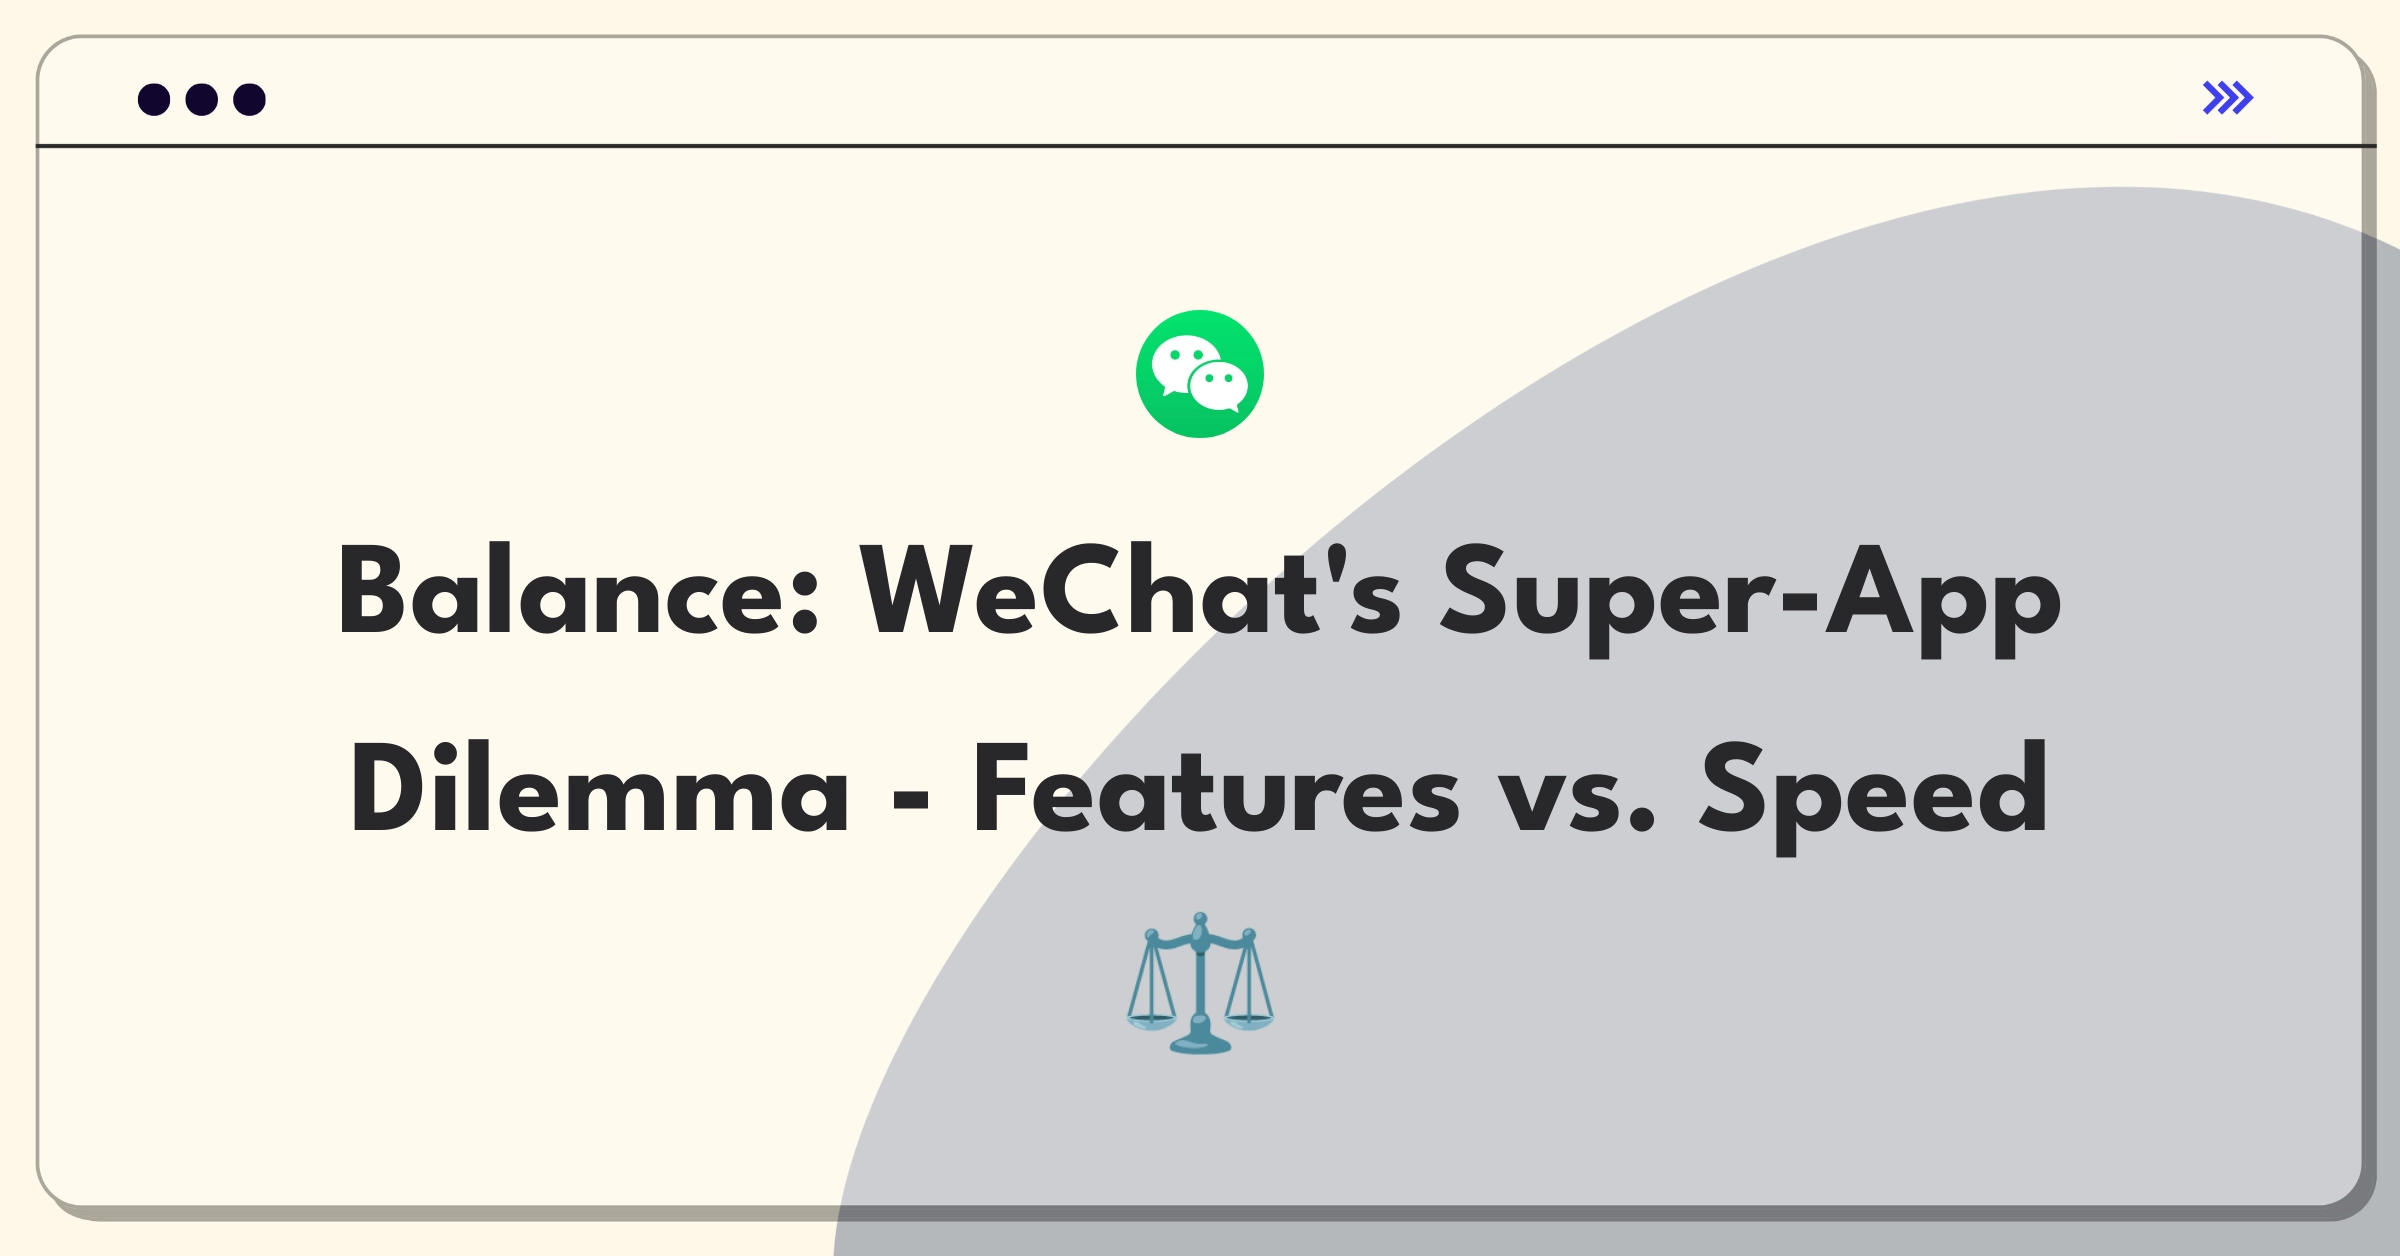Click the double chevron navigation icon
Screen dimensions: 2400x1256
click(x=2230, y=97)
